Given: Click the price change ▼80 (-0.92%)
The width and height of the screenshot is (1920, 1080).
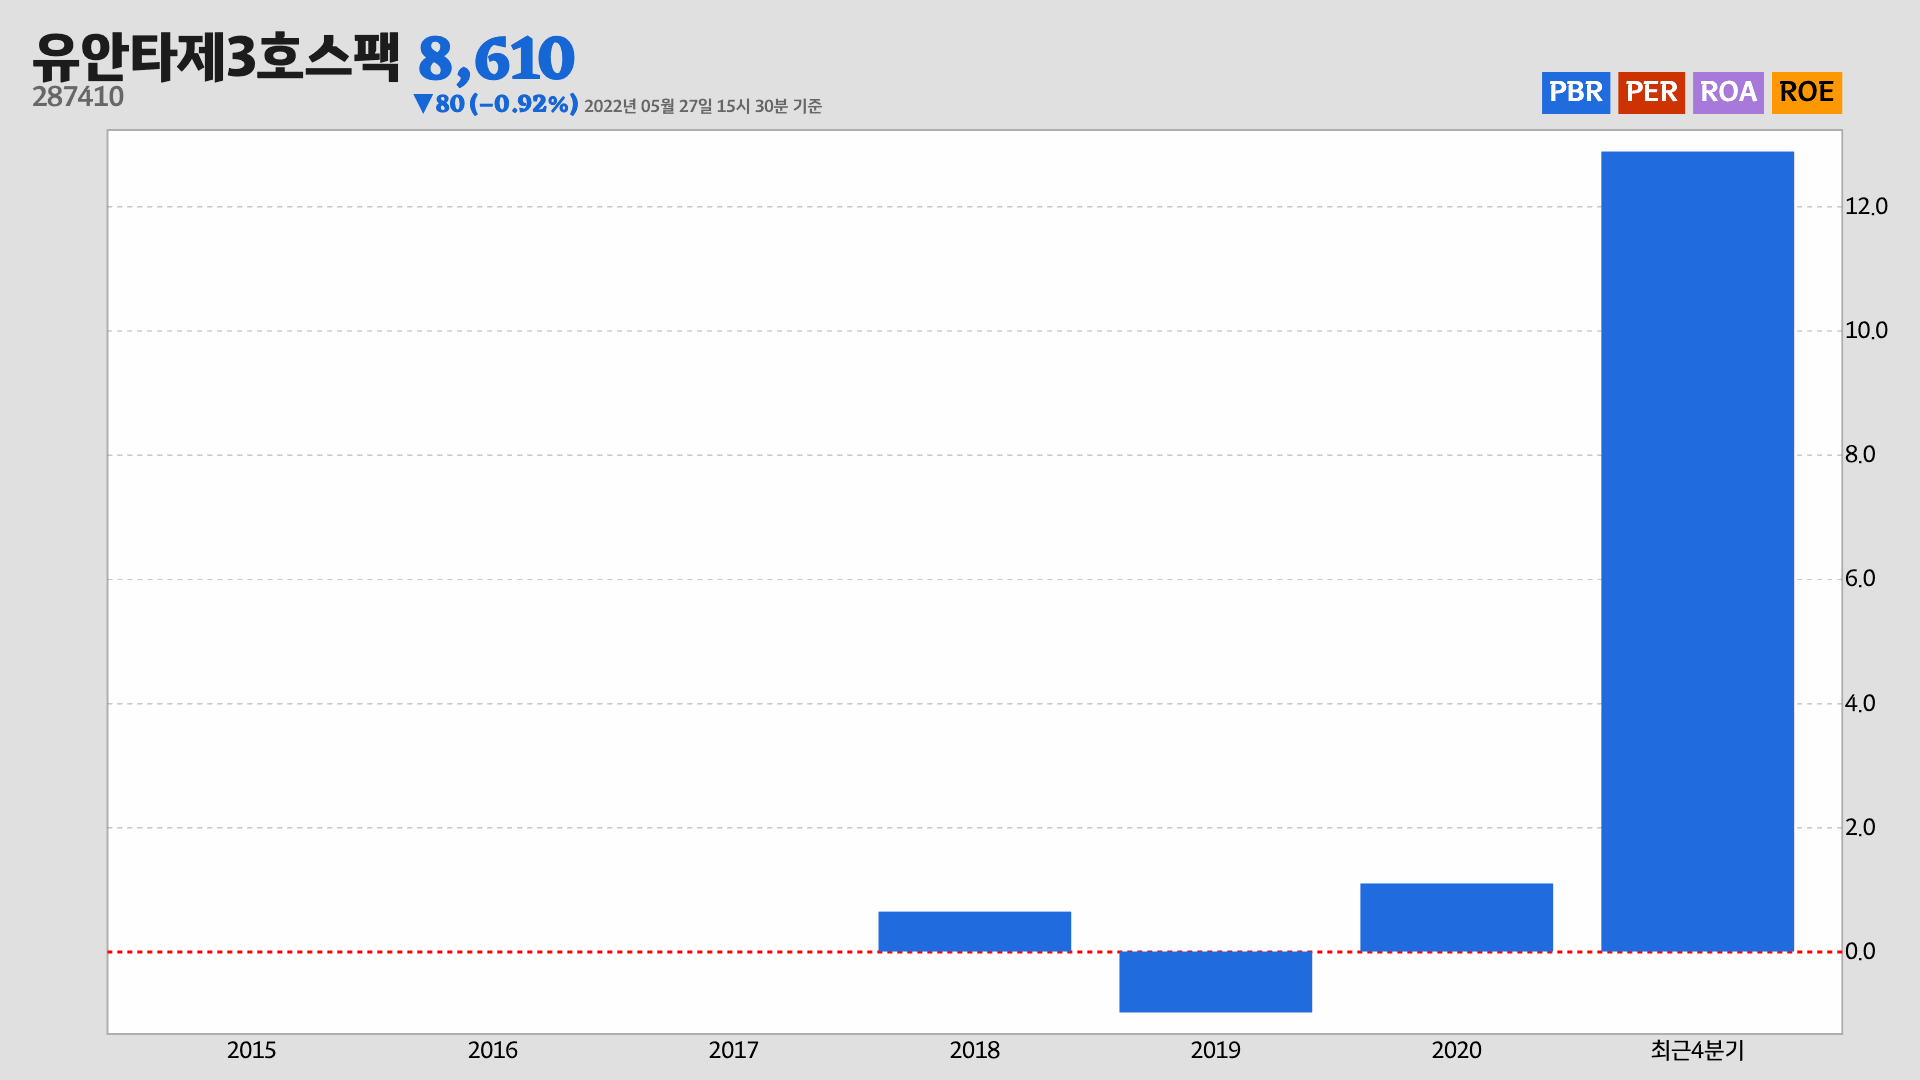Looking at the screenshot, I should click(x=496, y=104).
